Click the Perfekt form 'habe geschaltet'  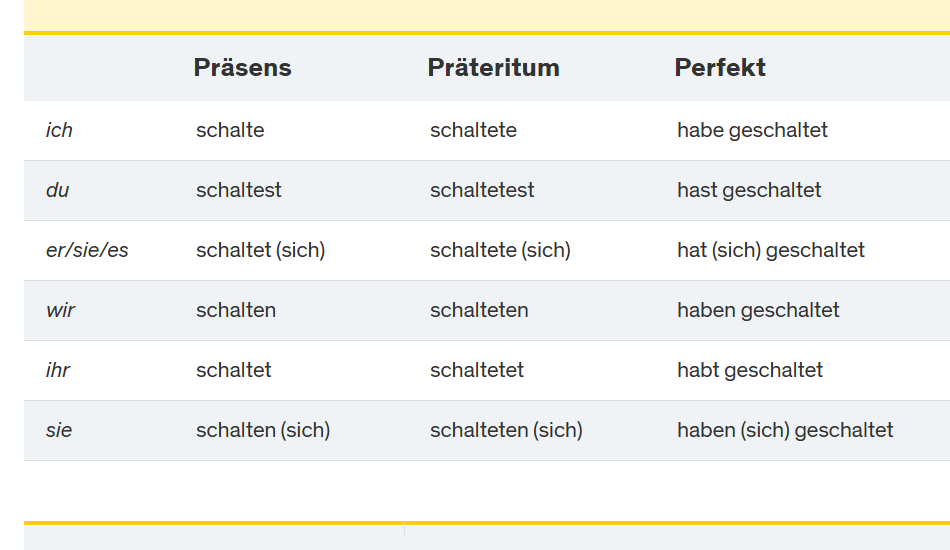(752, 130)
